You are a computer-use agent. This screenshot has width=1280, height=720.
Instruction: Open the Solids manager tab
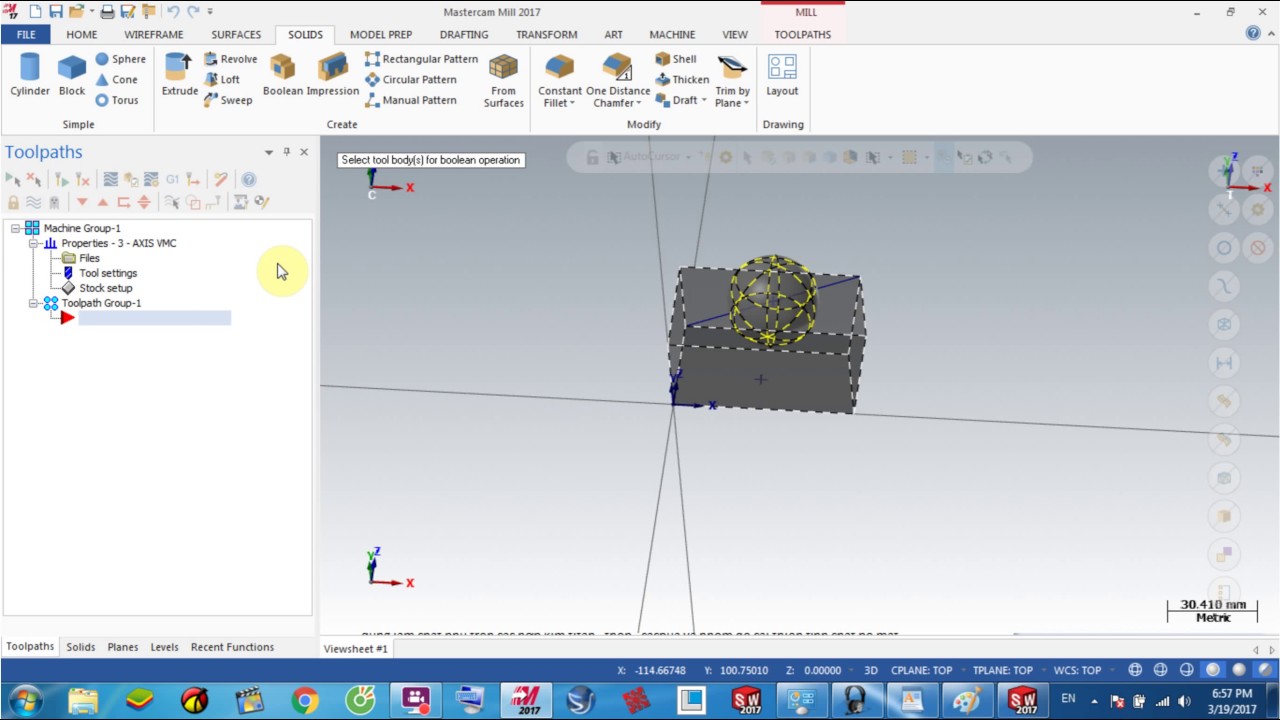pyautogui.click(x=81, y=647)
